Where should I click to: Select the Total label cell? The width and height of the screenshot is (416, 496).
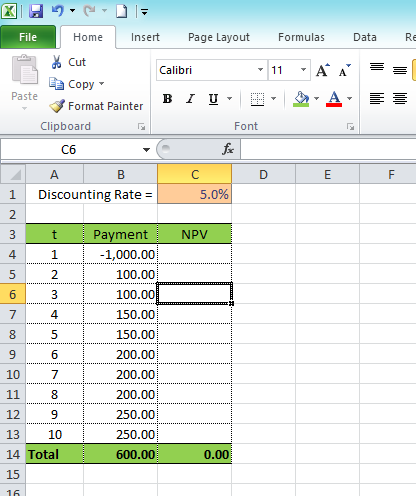[55, 454]
